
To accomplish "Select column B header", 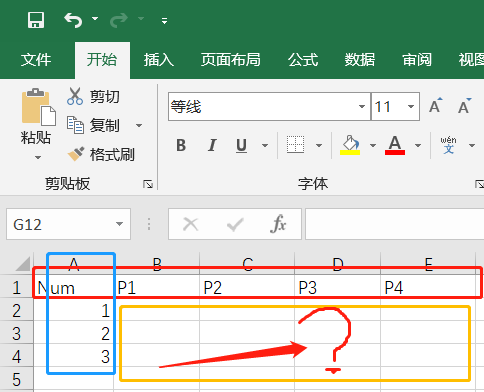I will [157, 264].
